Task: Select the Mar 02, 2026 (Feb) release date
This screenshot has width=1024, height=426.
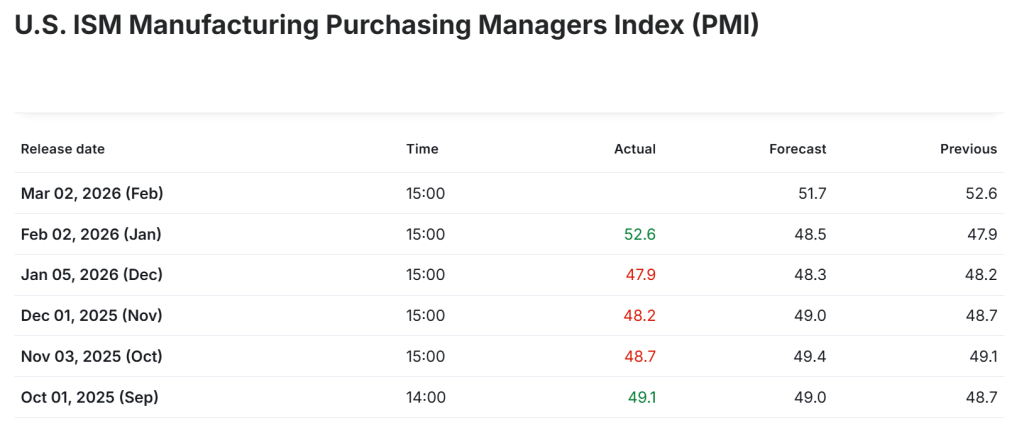Action: pos(92,193)
